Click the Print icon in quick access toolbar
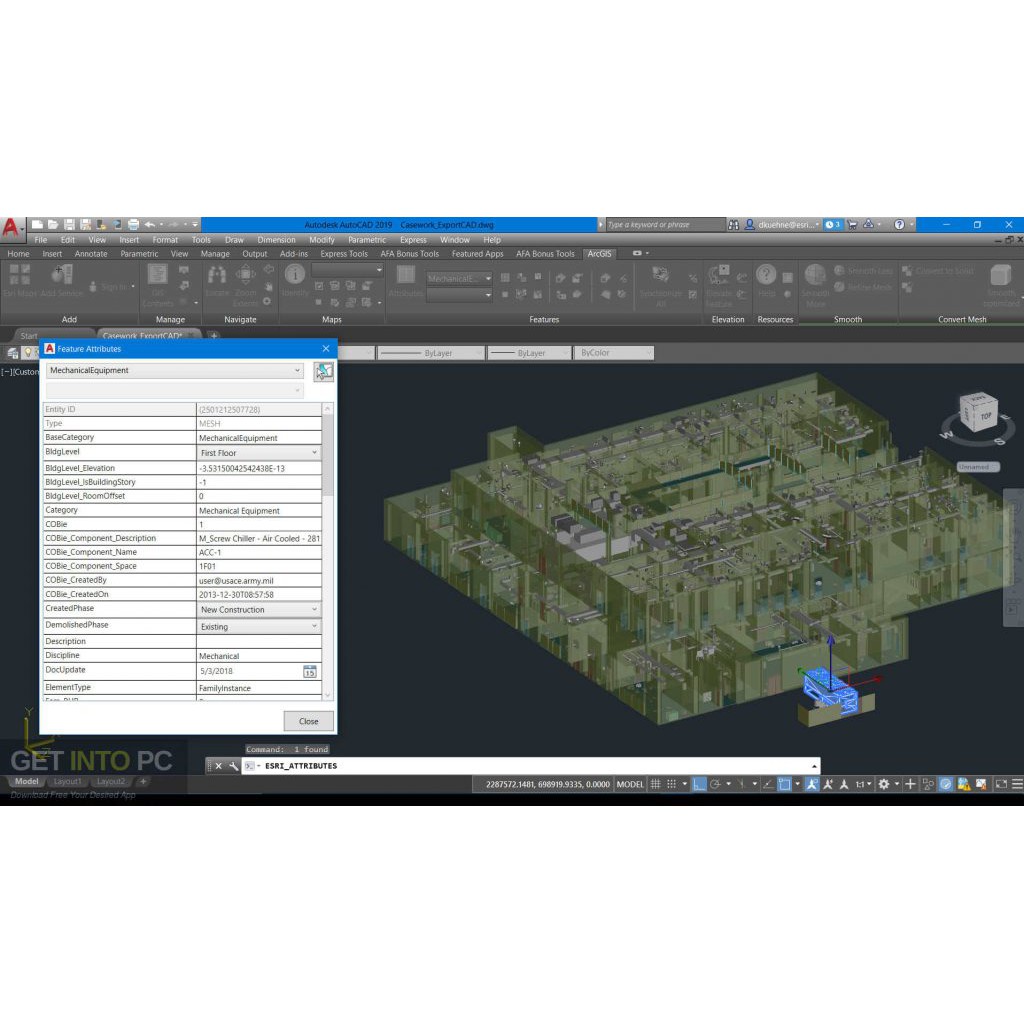The width and height of the screenshot is (1024, 1024). pos(132,225)
